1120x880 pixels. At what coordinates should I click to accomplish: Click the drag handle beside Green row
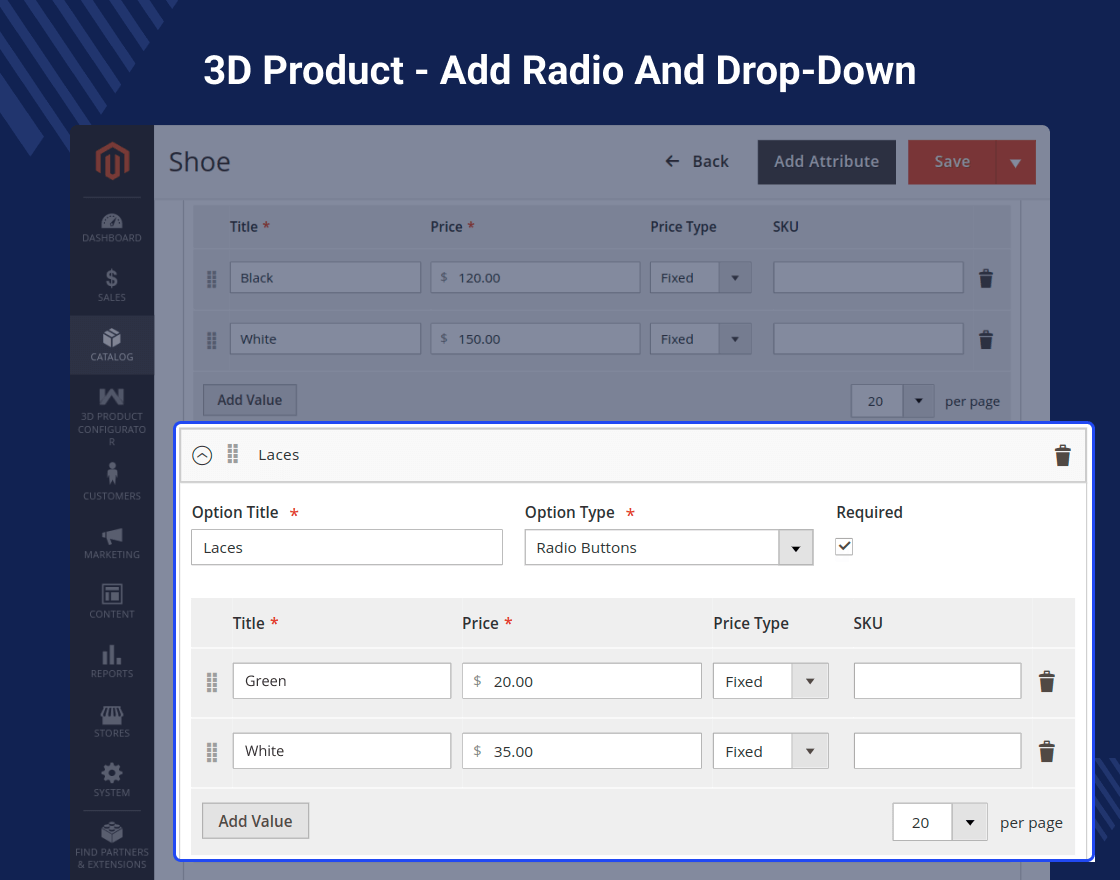pyautogui.click(x=212, y=682)
